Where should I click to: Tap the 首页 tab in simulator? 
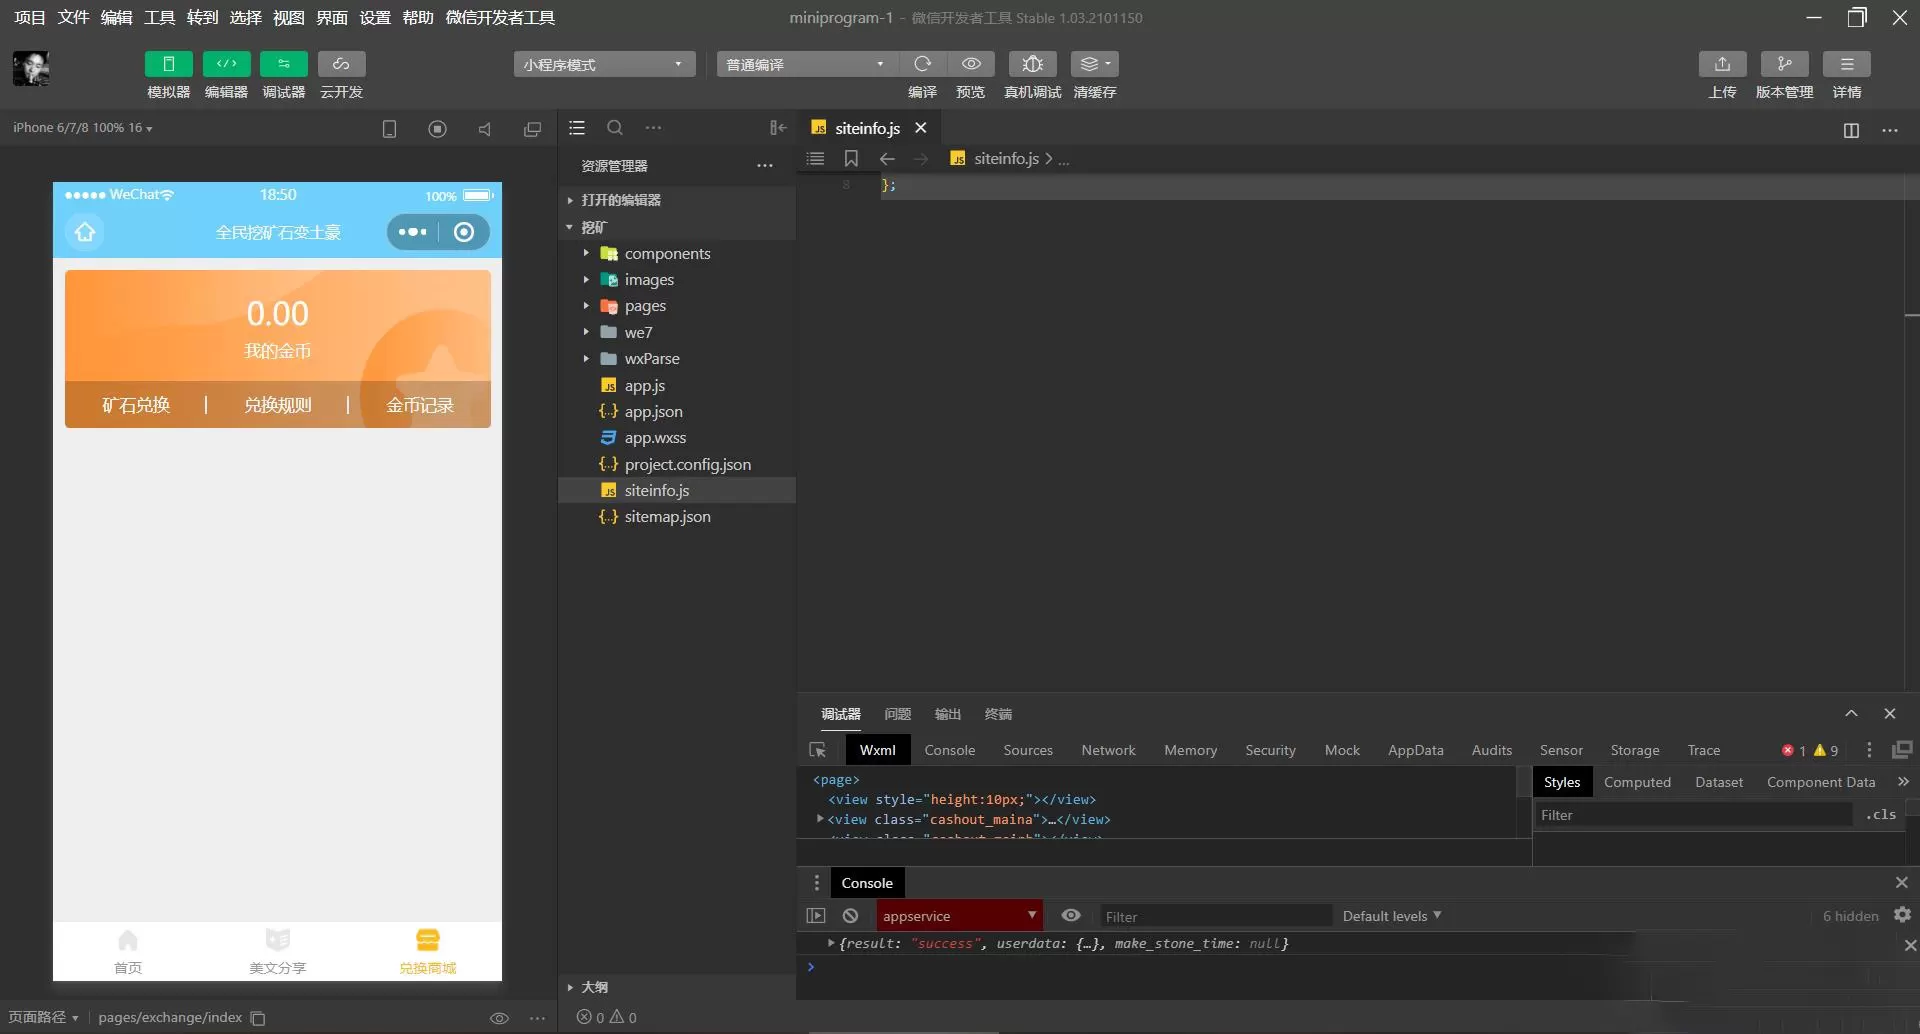[x=128, y=951]
